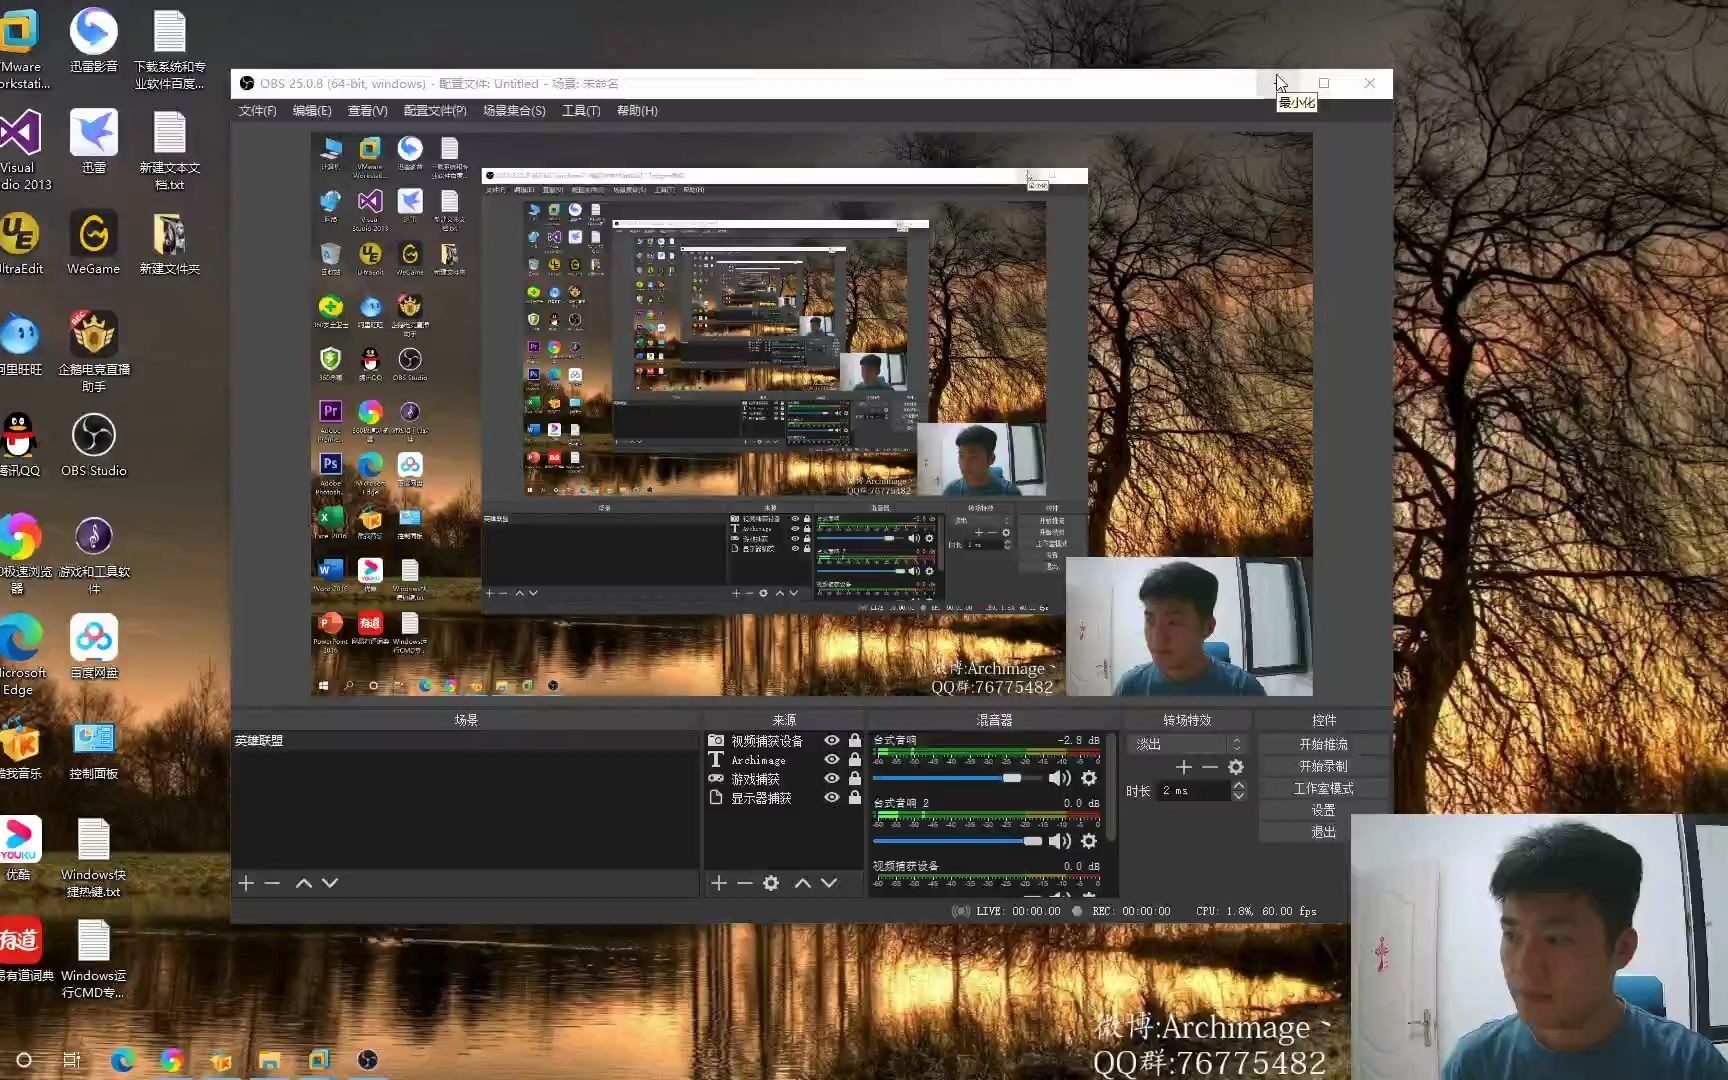Open audio settings gear for 台式音响 2

(x=1089, y=841)
